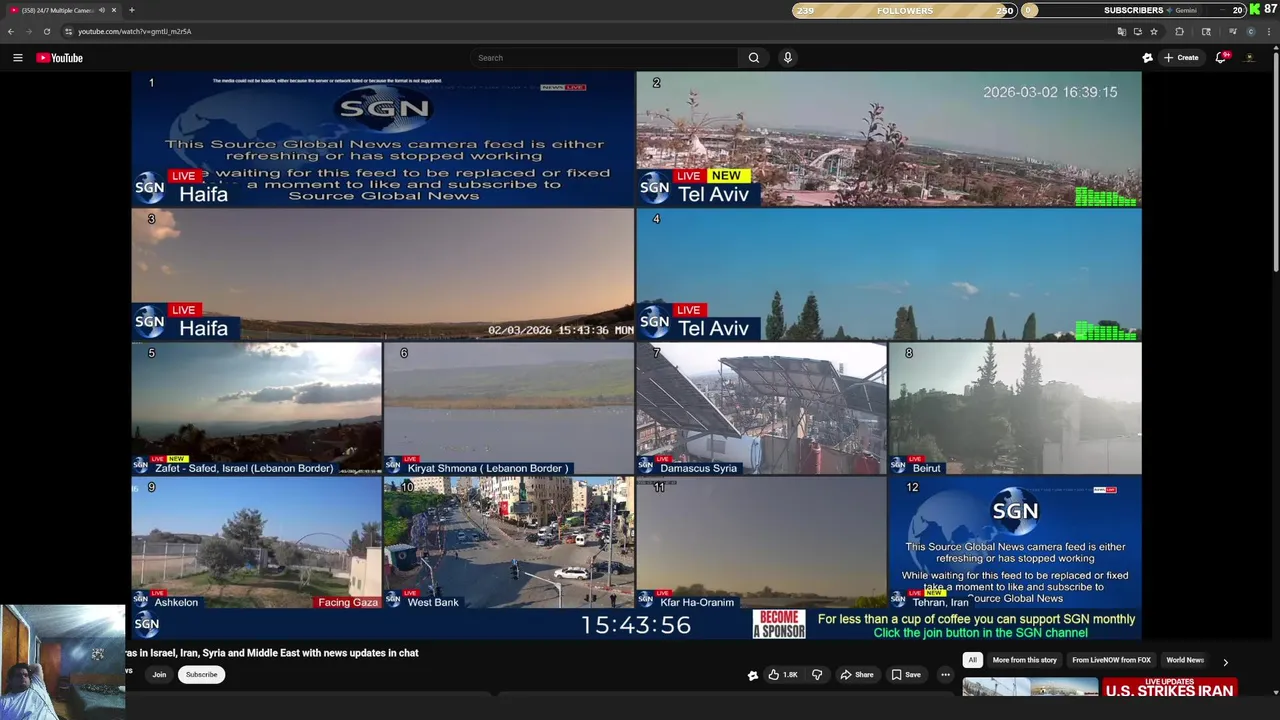Click the Join channel button
The image size is (1280, 720).
[x=159, y=675]
